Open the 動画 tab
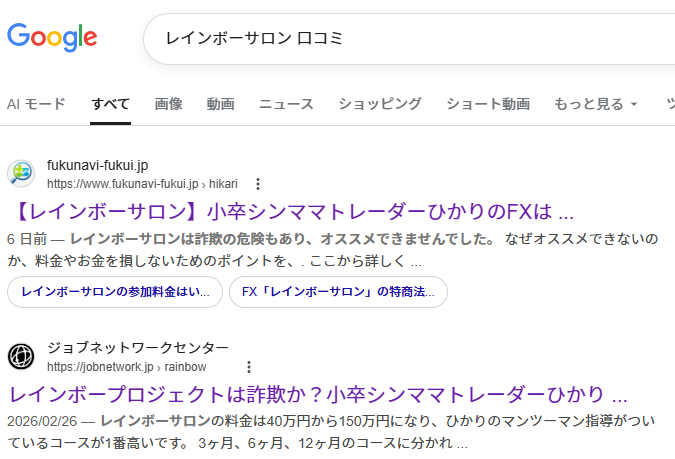675x459 pixels. coord(220,104)
